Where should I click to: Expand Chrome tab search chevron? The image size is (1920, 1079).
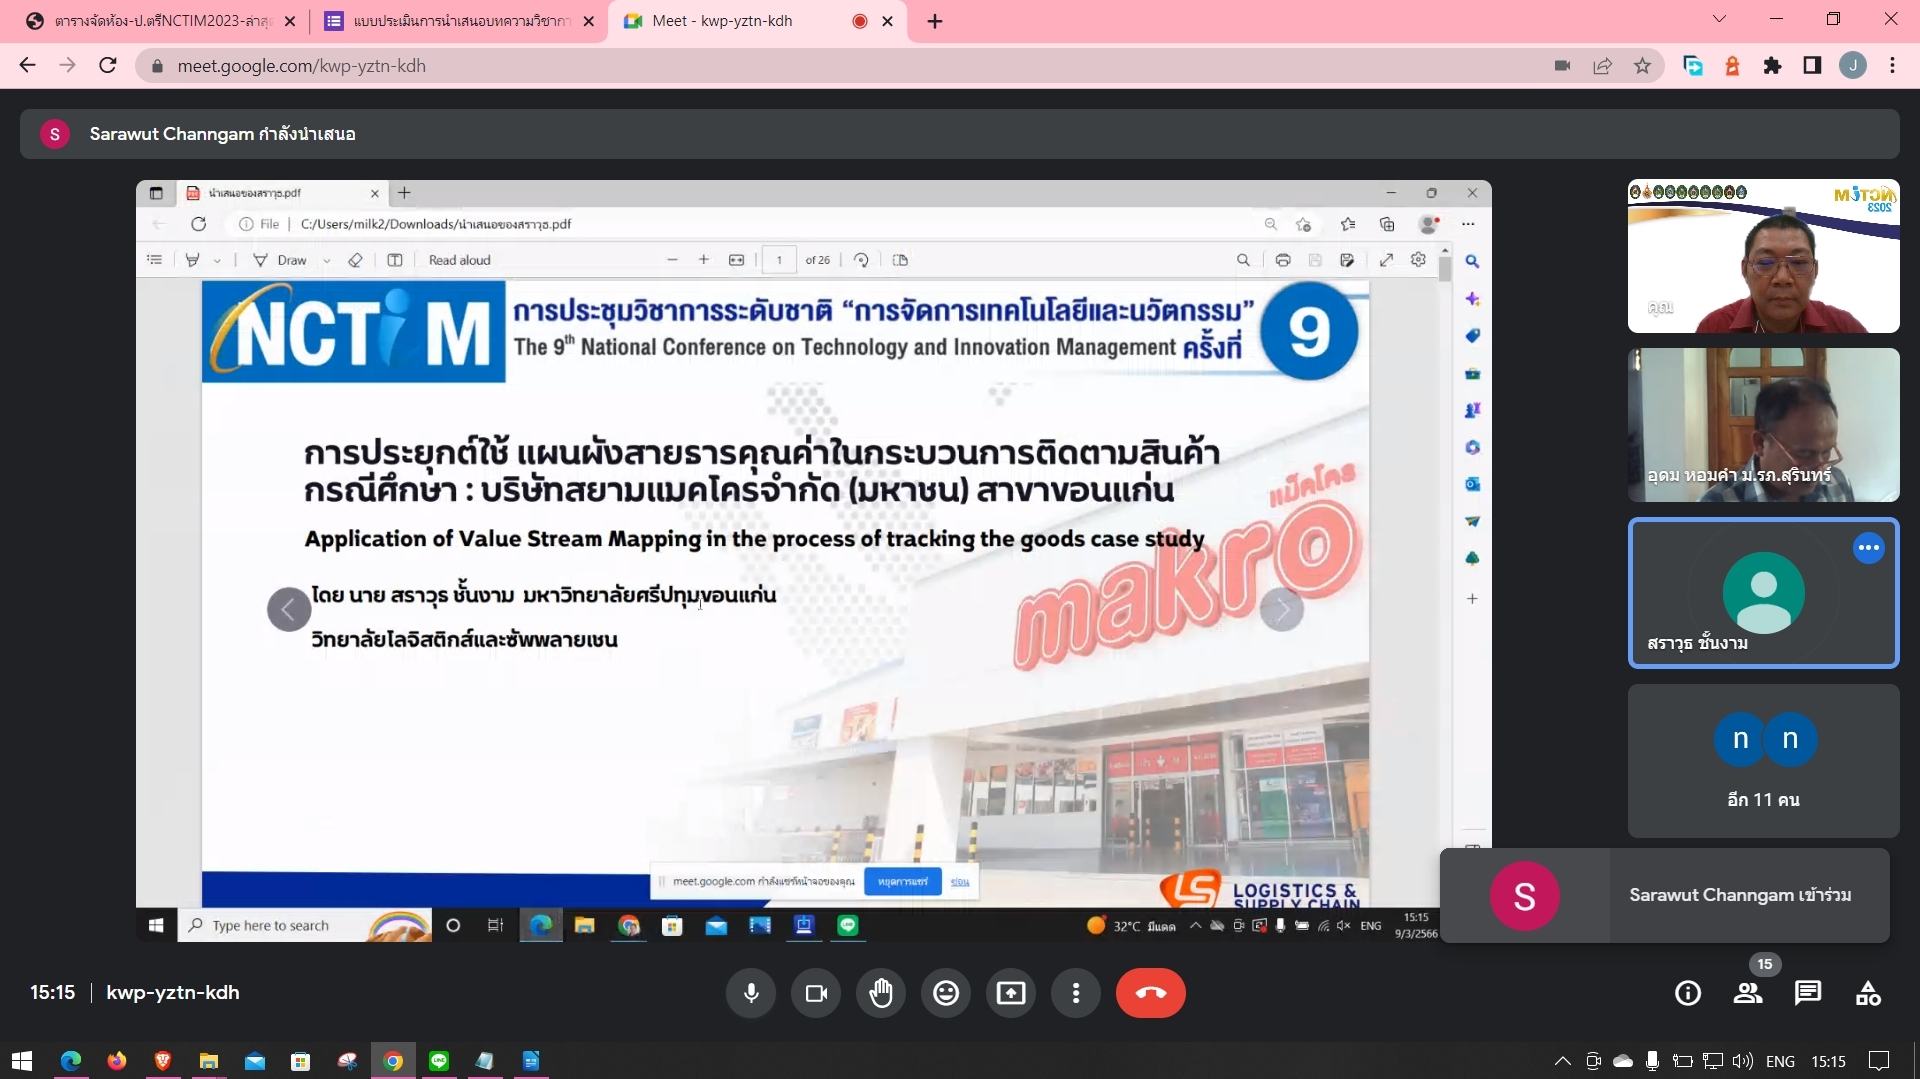1719,20
